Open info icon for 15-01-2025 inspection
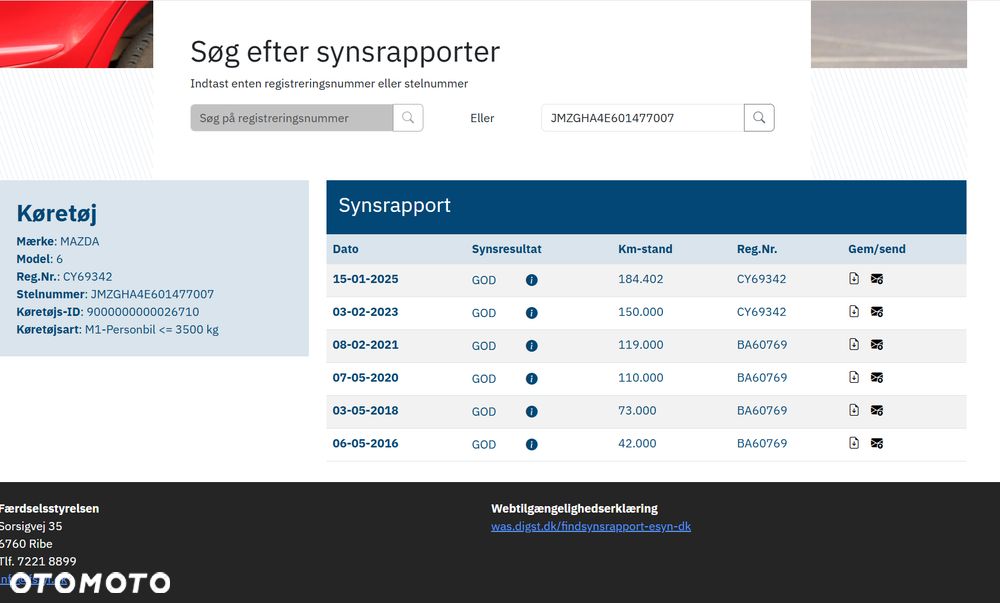The height and width of the screenshot is (603, 1000). pos(531,280)
